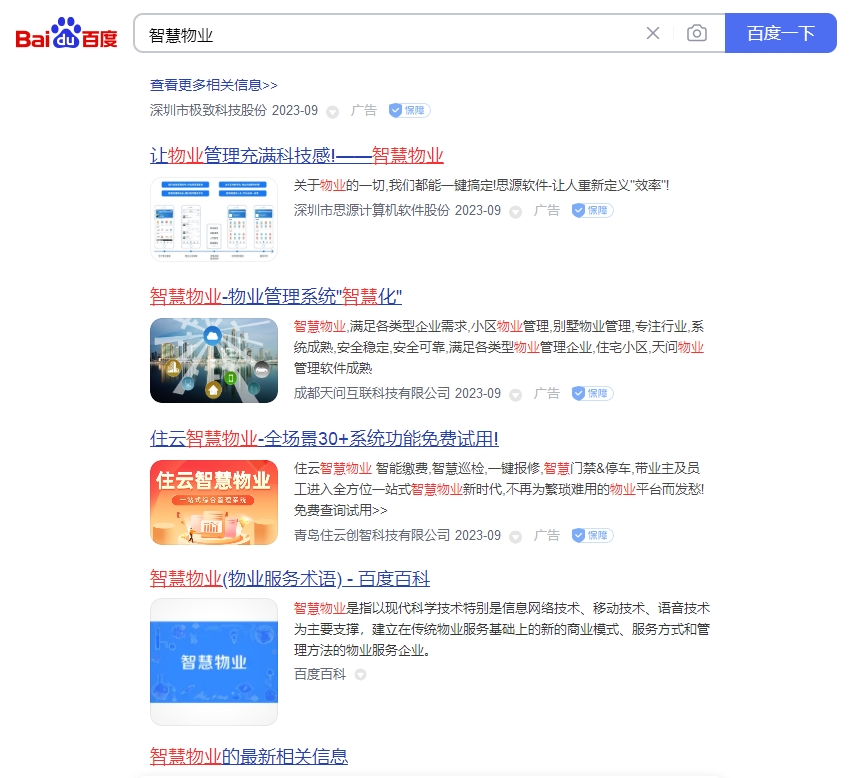The width and height of the screenshot is (856, 778).
Task: Click 深圳市思源计算机软件股份 source text
Action: click(x=372, y=210)
